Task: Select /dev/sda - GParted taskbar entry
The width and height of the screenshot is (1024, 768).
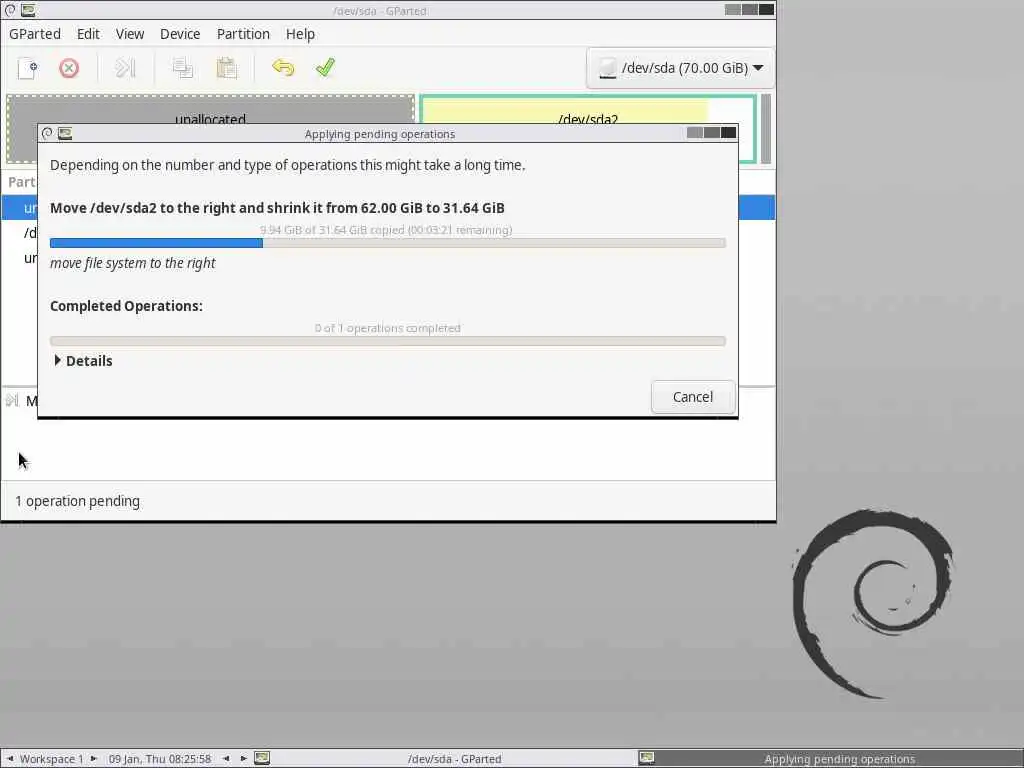Action: coord(445,758)
